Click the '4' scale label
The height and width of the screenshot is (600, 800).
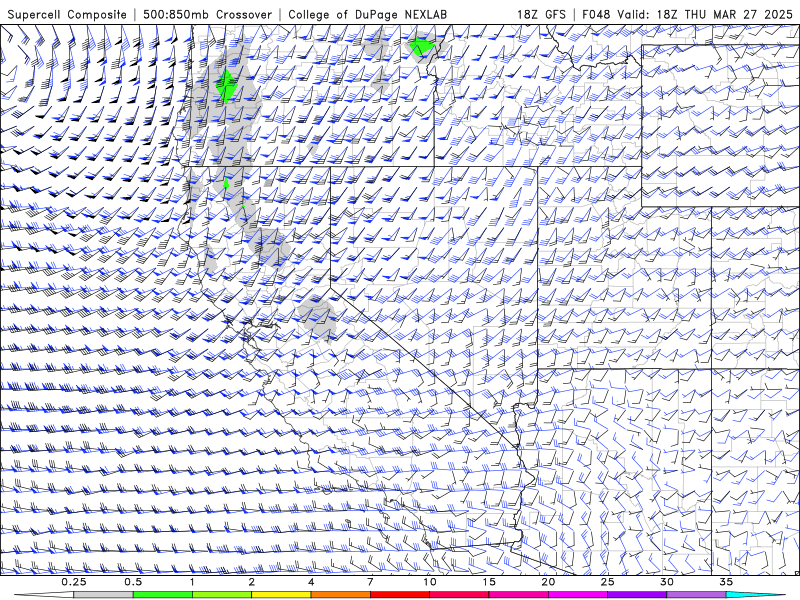[x=311, y=582]
